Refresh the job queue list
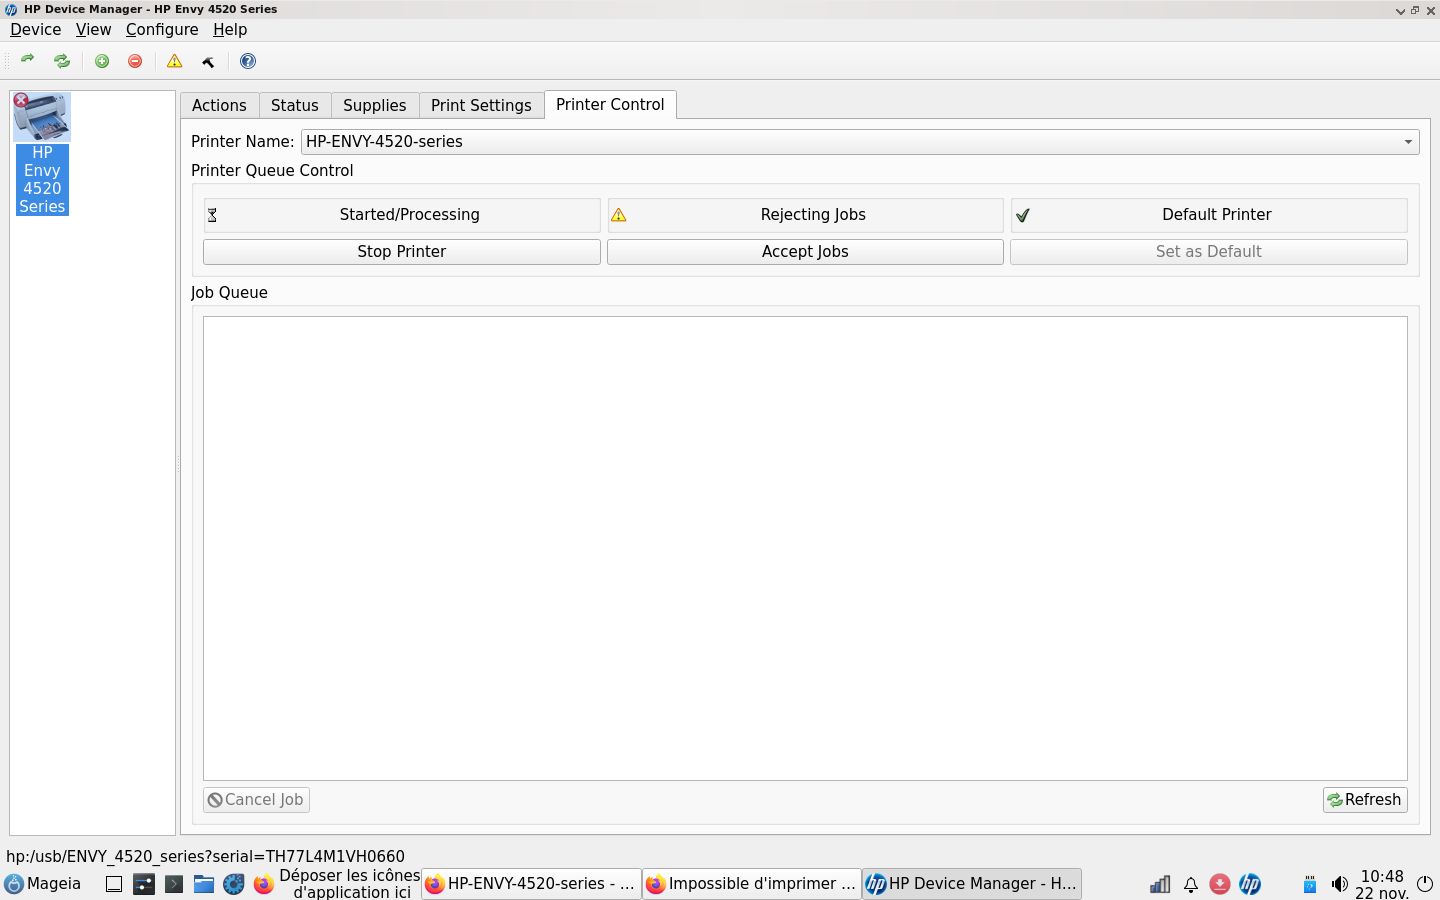Viewport: 1440px width, 900px height. (1364, 800)
